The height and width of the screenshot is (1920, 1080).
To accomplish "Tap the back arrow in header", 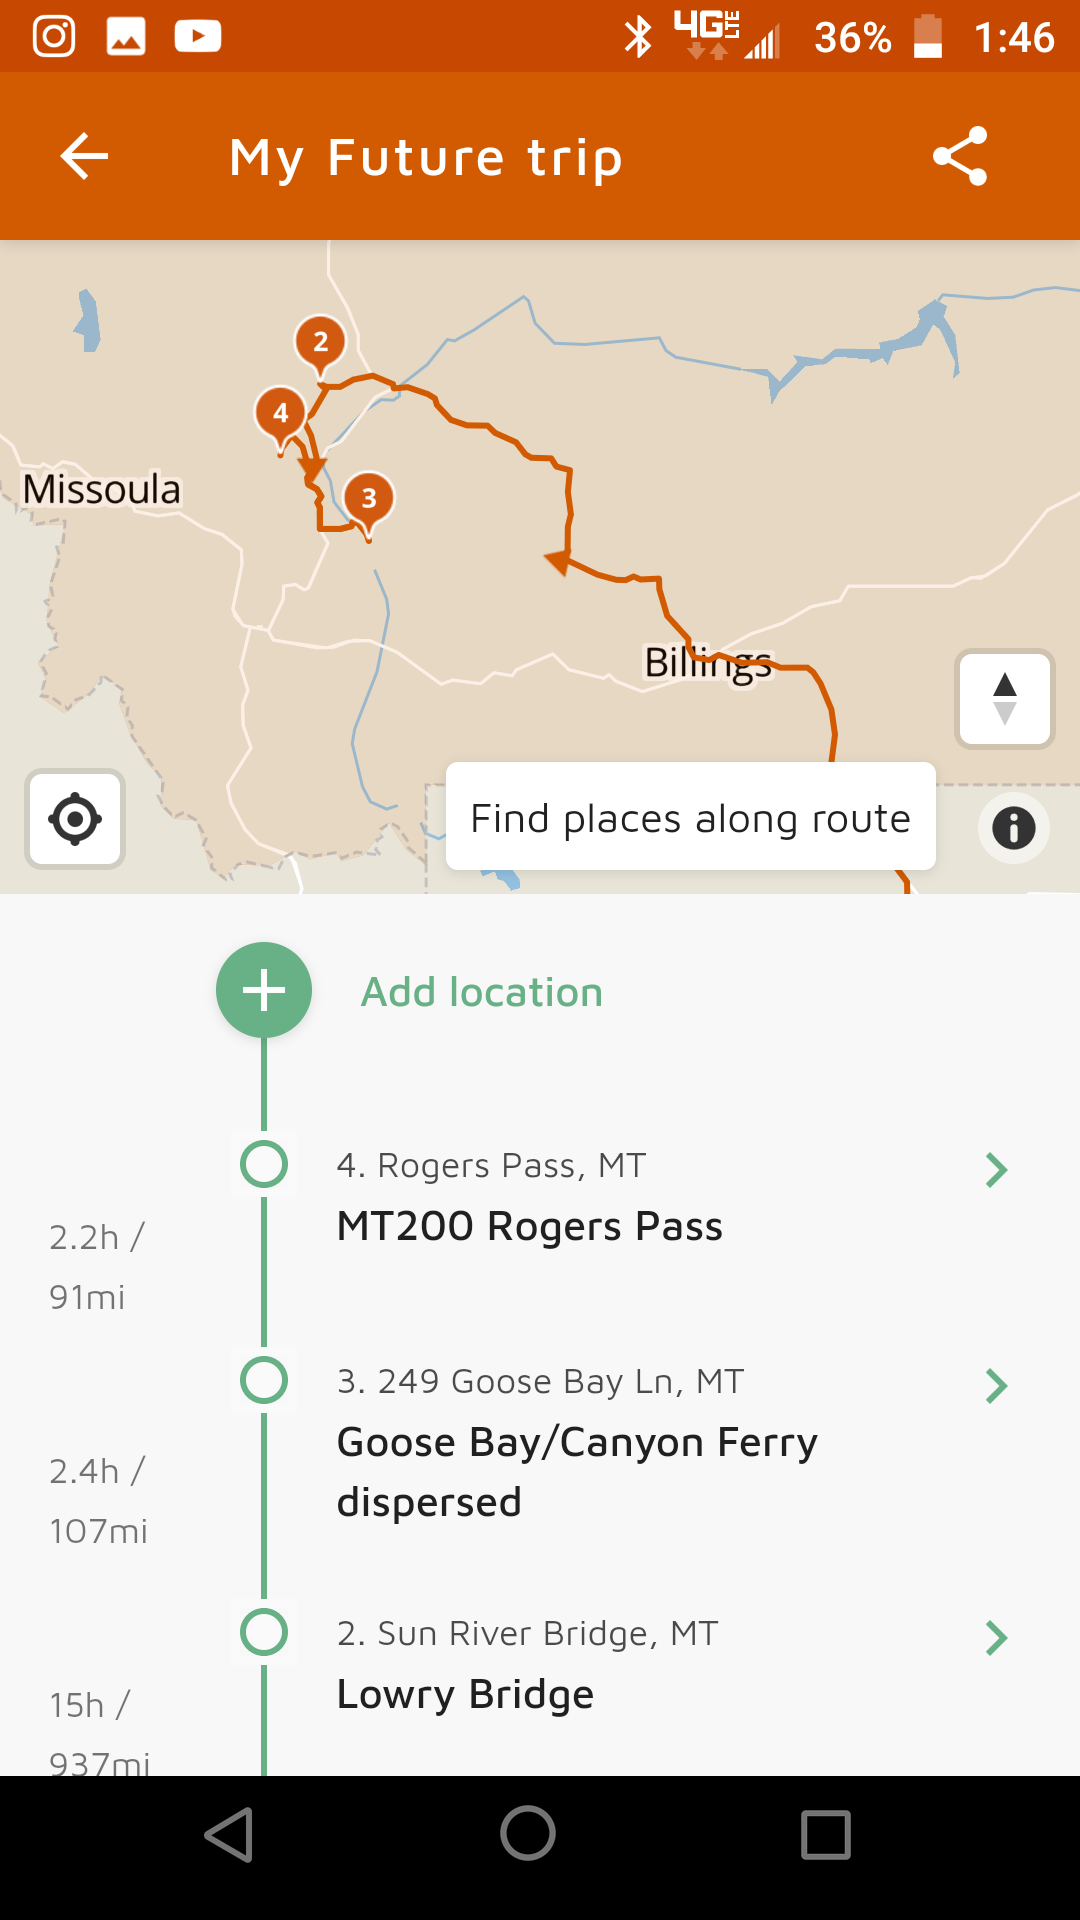I will click(84, 157).
